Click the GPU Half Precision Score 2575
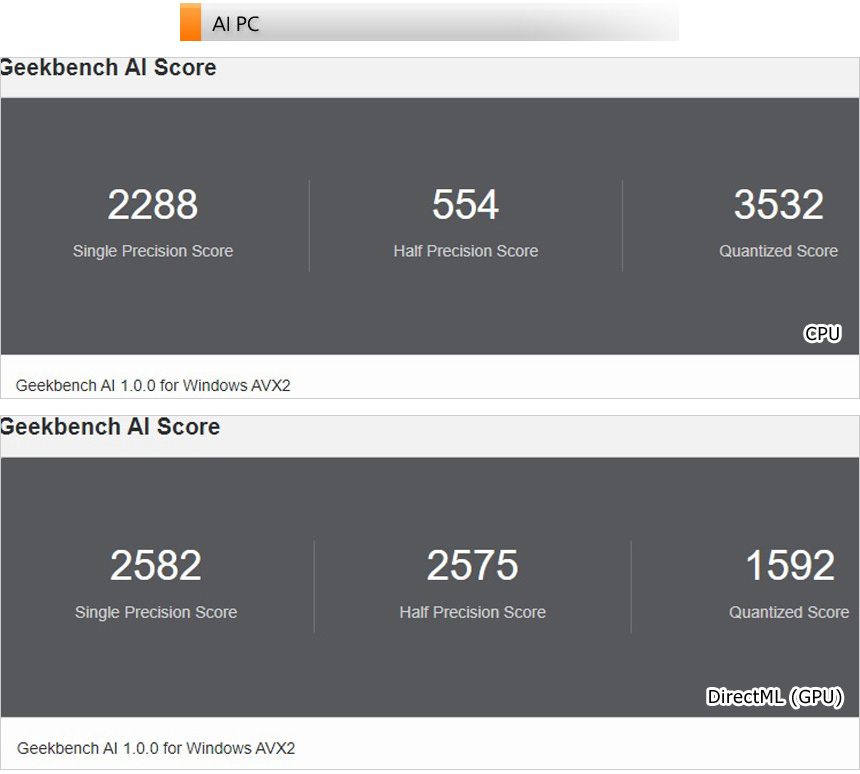The width and height of the screenshot is (860, 774). pyautogui.click(x=472, y=566)
